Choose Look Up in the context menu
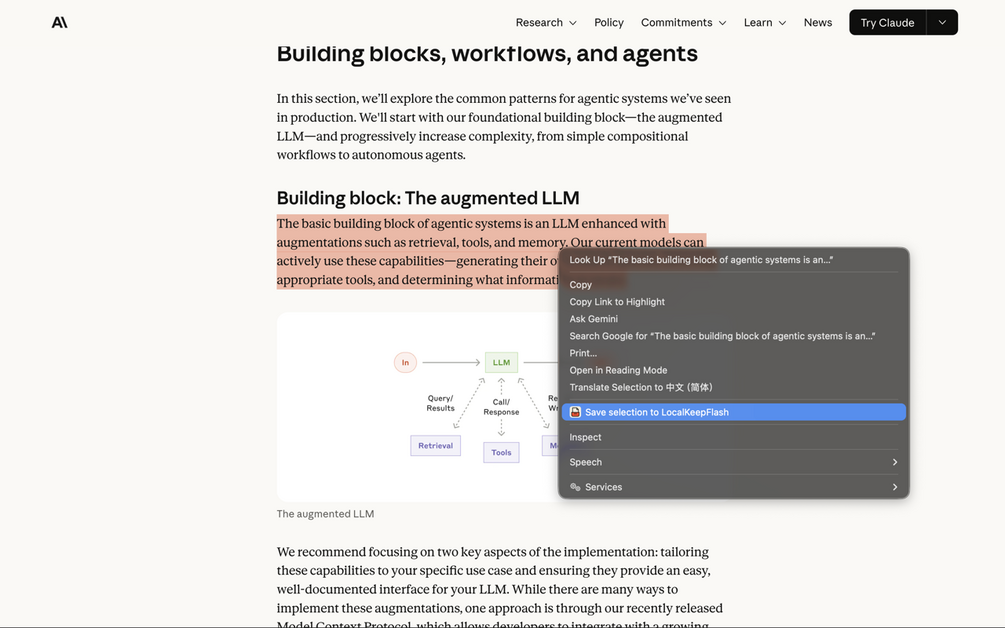Viewport: 1005px width, 628px height. (x=734, y=260)
